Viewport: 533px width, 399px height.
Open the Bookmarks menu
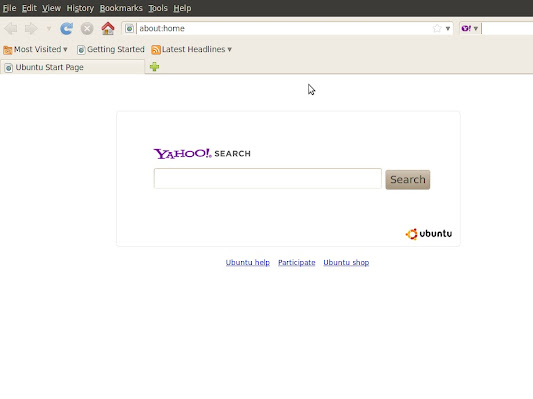121,8
